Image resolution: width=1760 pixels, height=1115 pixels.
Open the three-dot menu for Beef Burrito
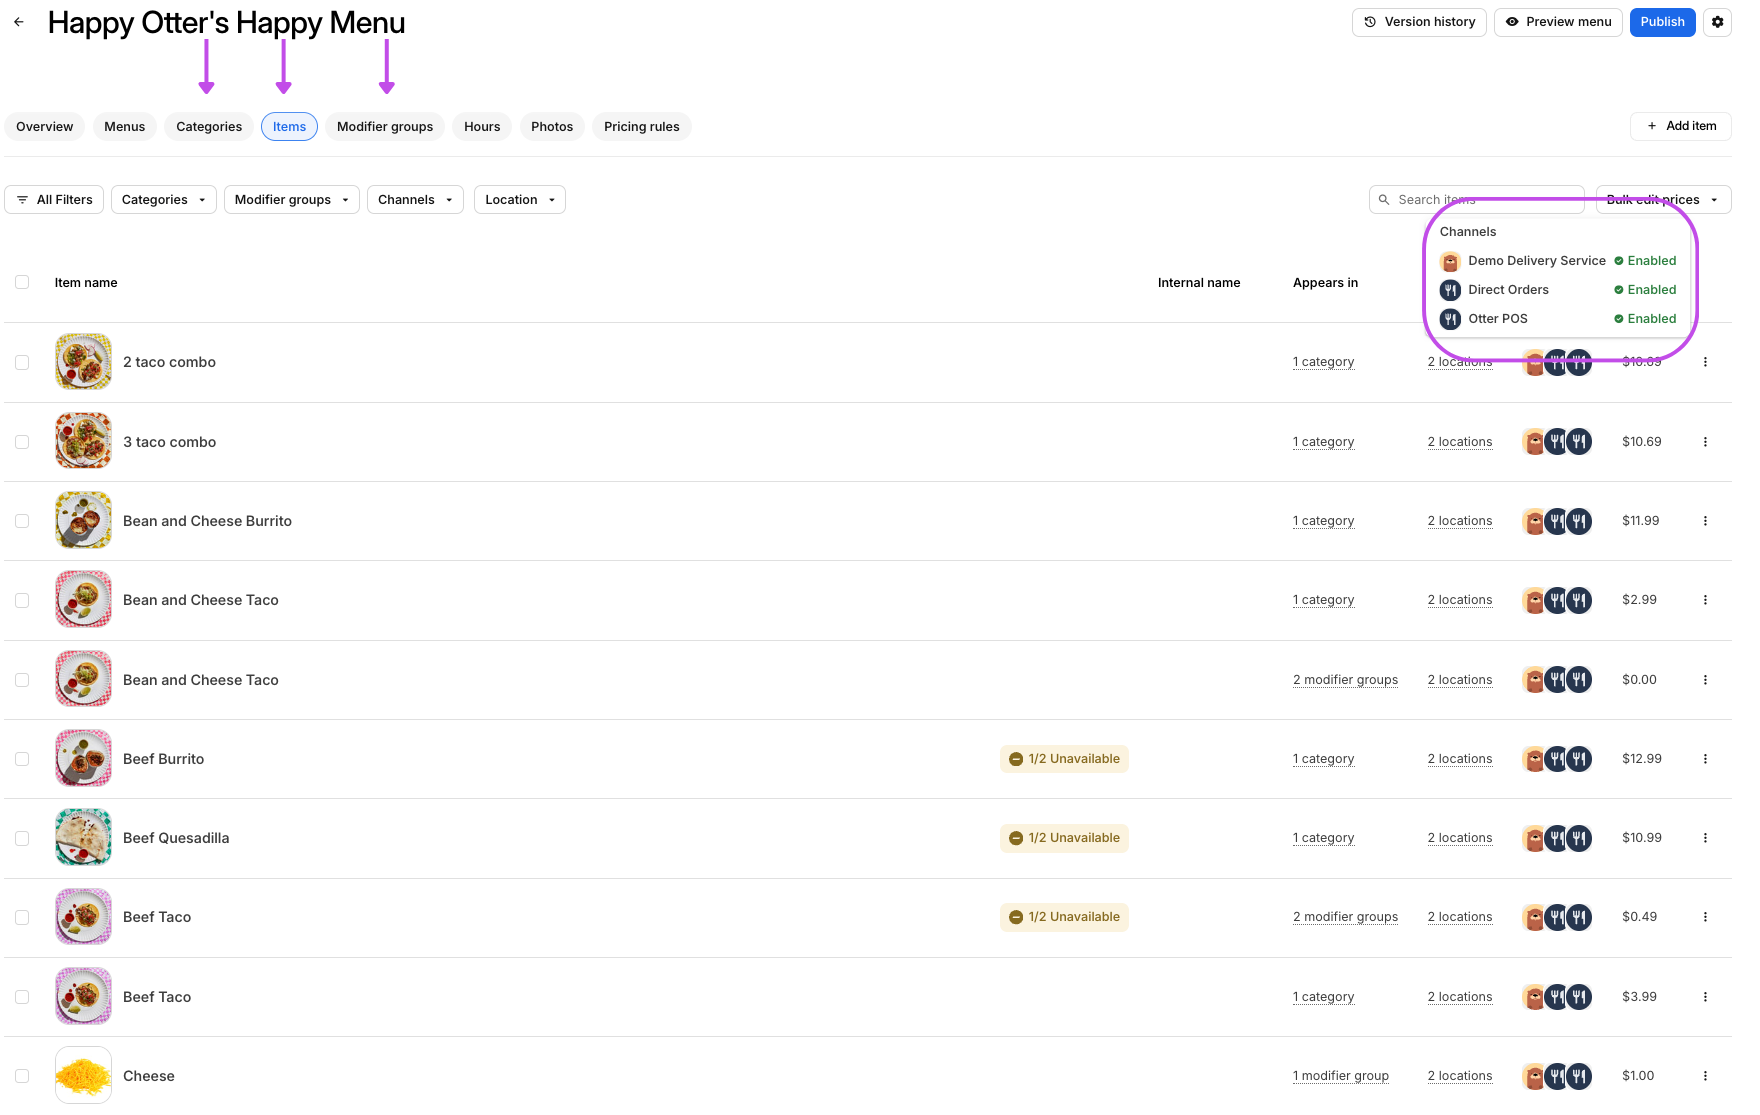[1705, 759]
